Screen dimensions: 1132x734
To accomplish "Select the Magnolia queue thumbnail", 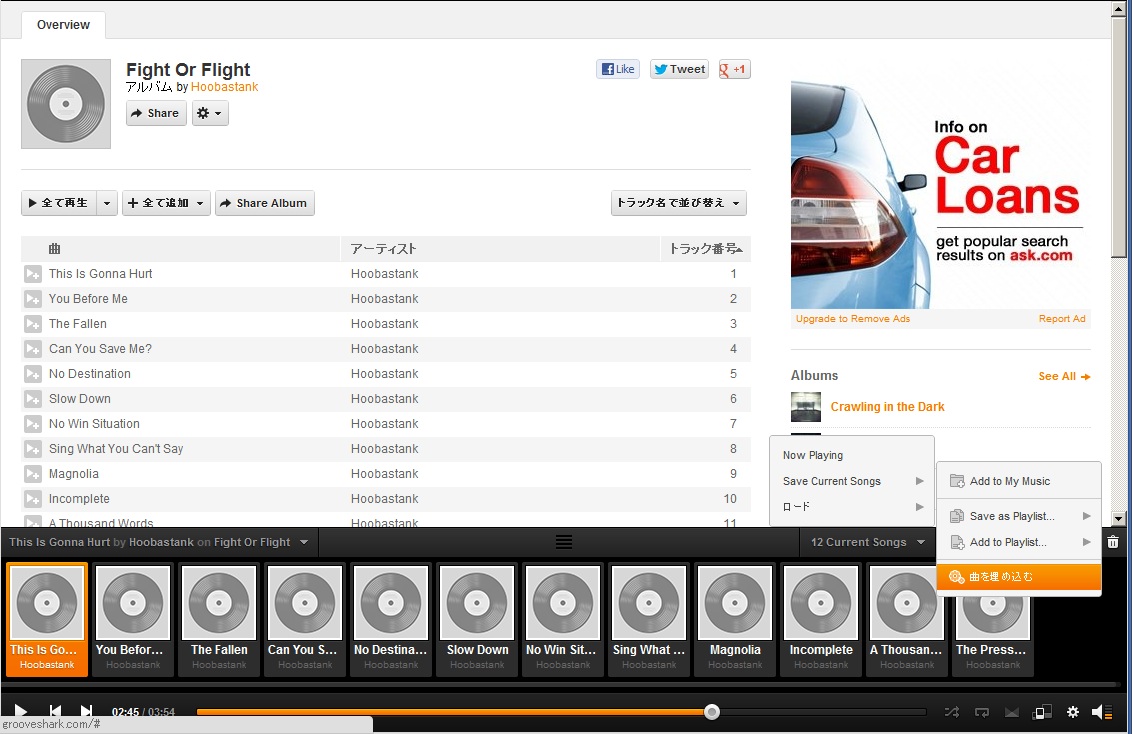I will (x=735, y=620).
